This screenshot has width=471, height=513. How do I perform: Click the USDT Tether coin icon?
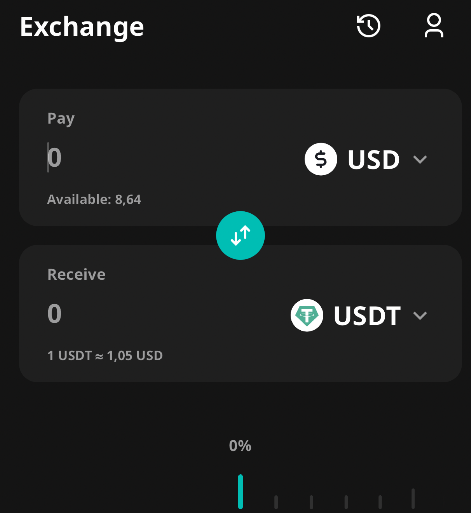tap(307, 315)
